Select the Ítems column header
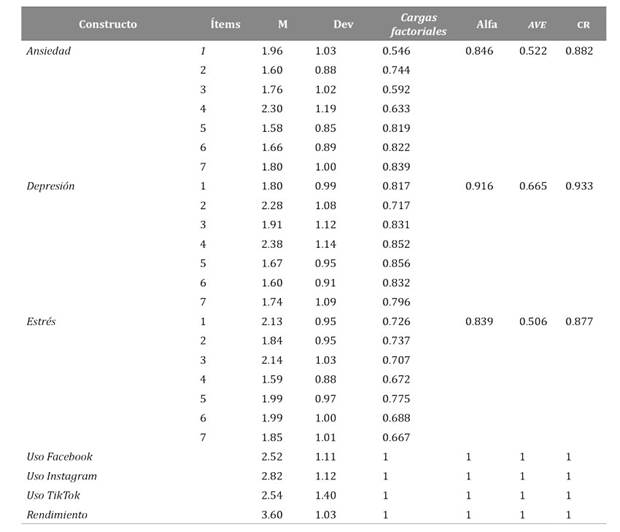The image size is (620, 532). pos(226,23)
